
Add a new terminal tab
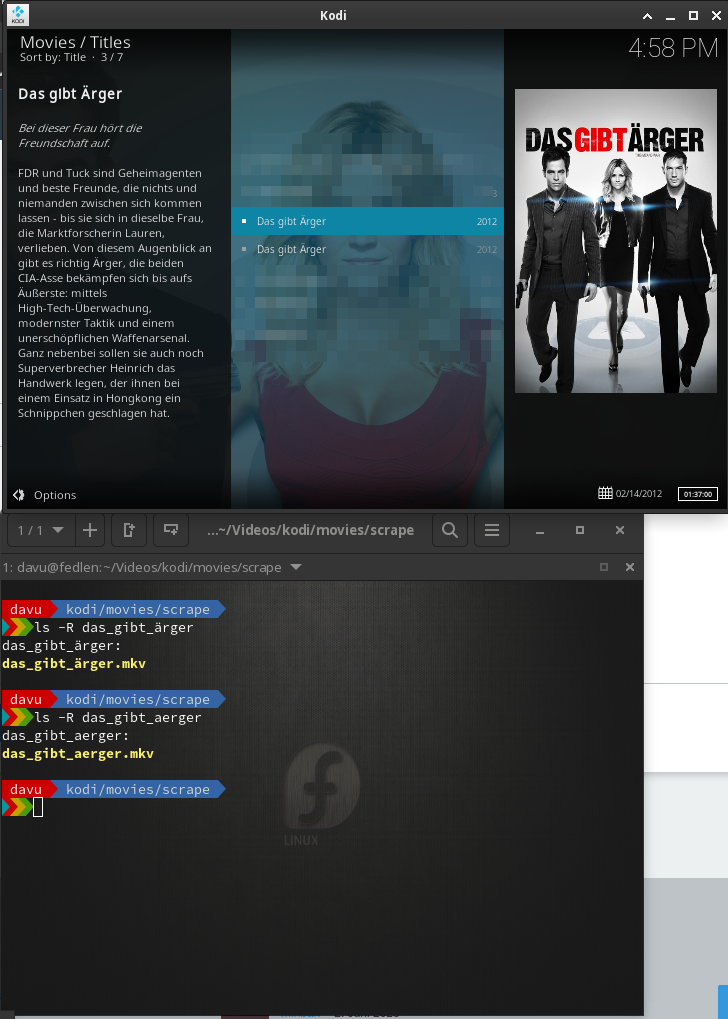(x=90, y=530)
